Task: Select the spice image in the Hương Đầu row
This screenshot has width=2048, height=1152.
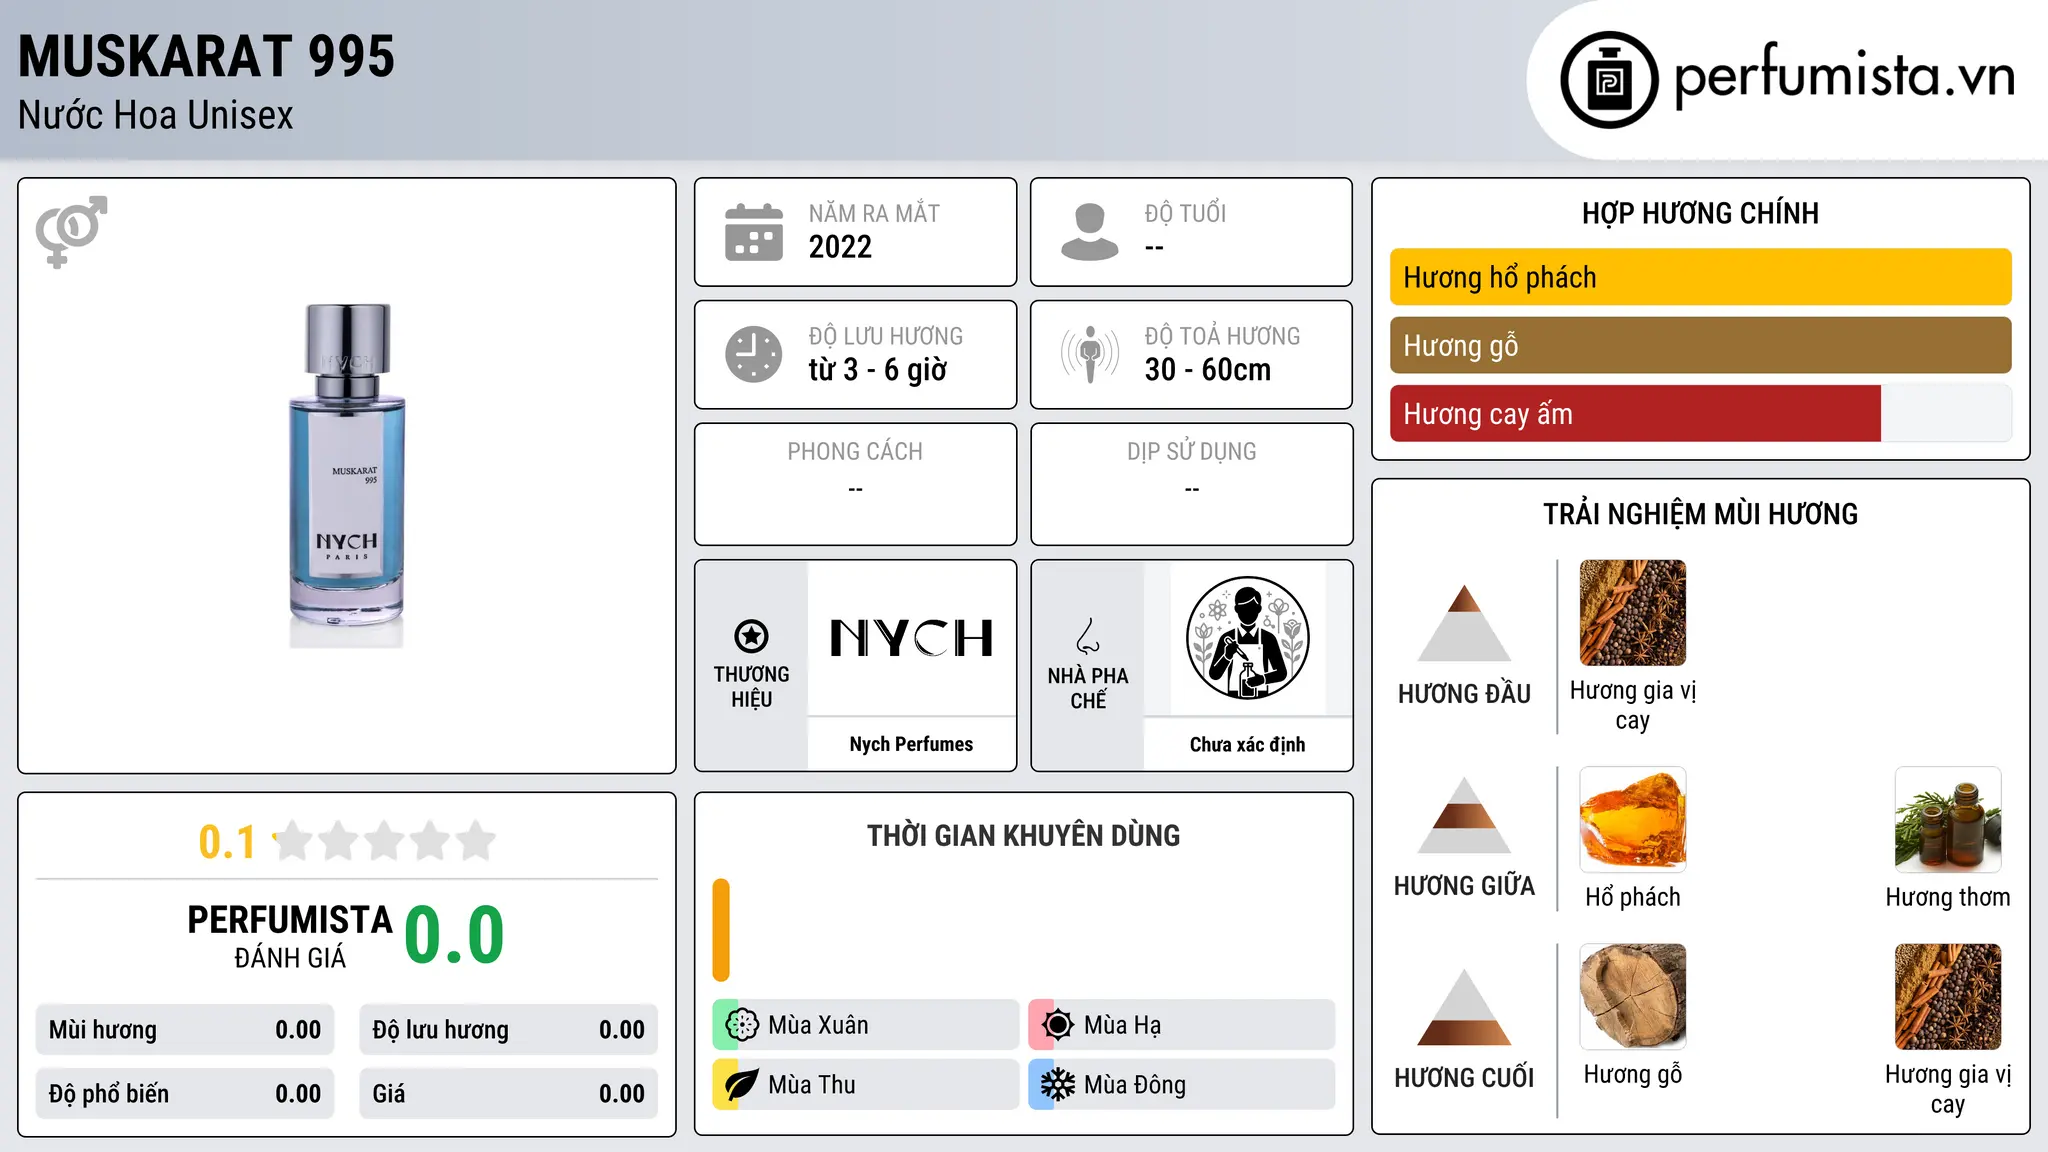Action: pyautogui.click(x=1632, y=613)
